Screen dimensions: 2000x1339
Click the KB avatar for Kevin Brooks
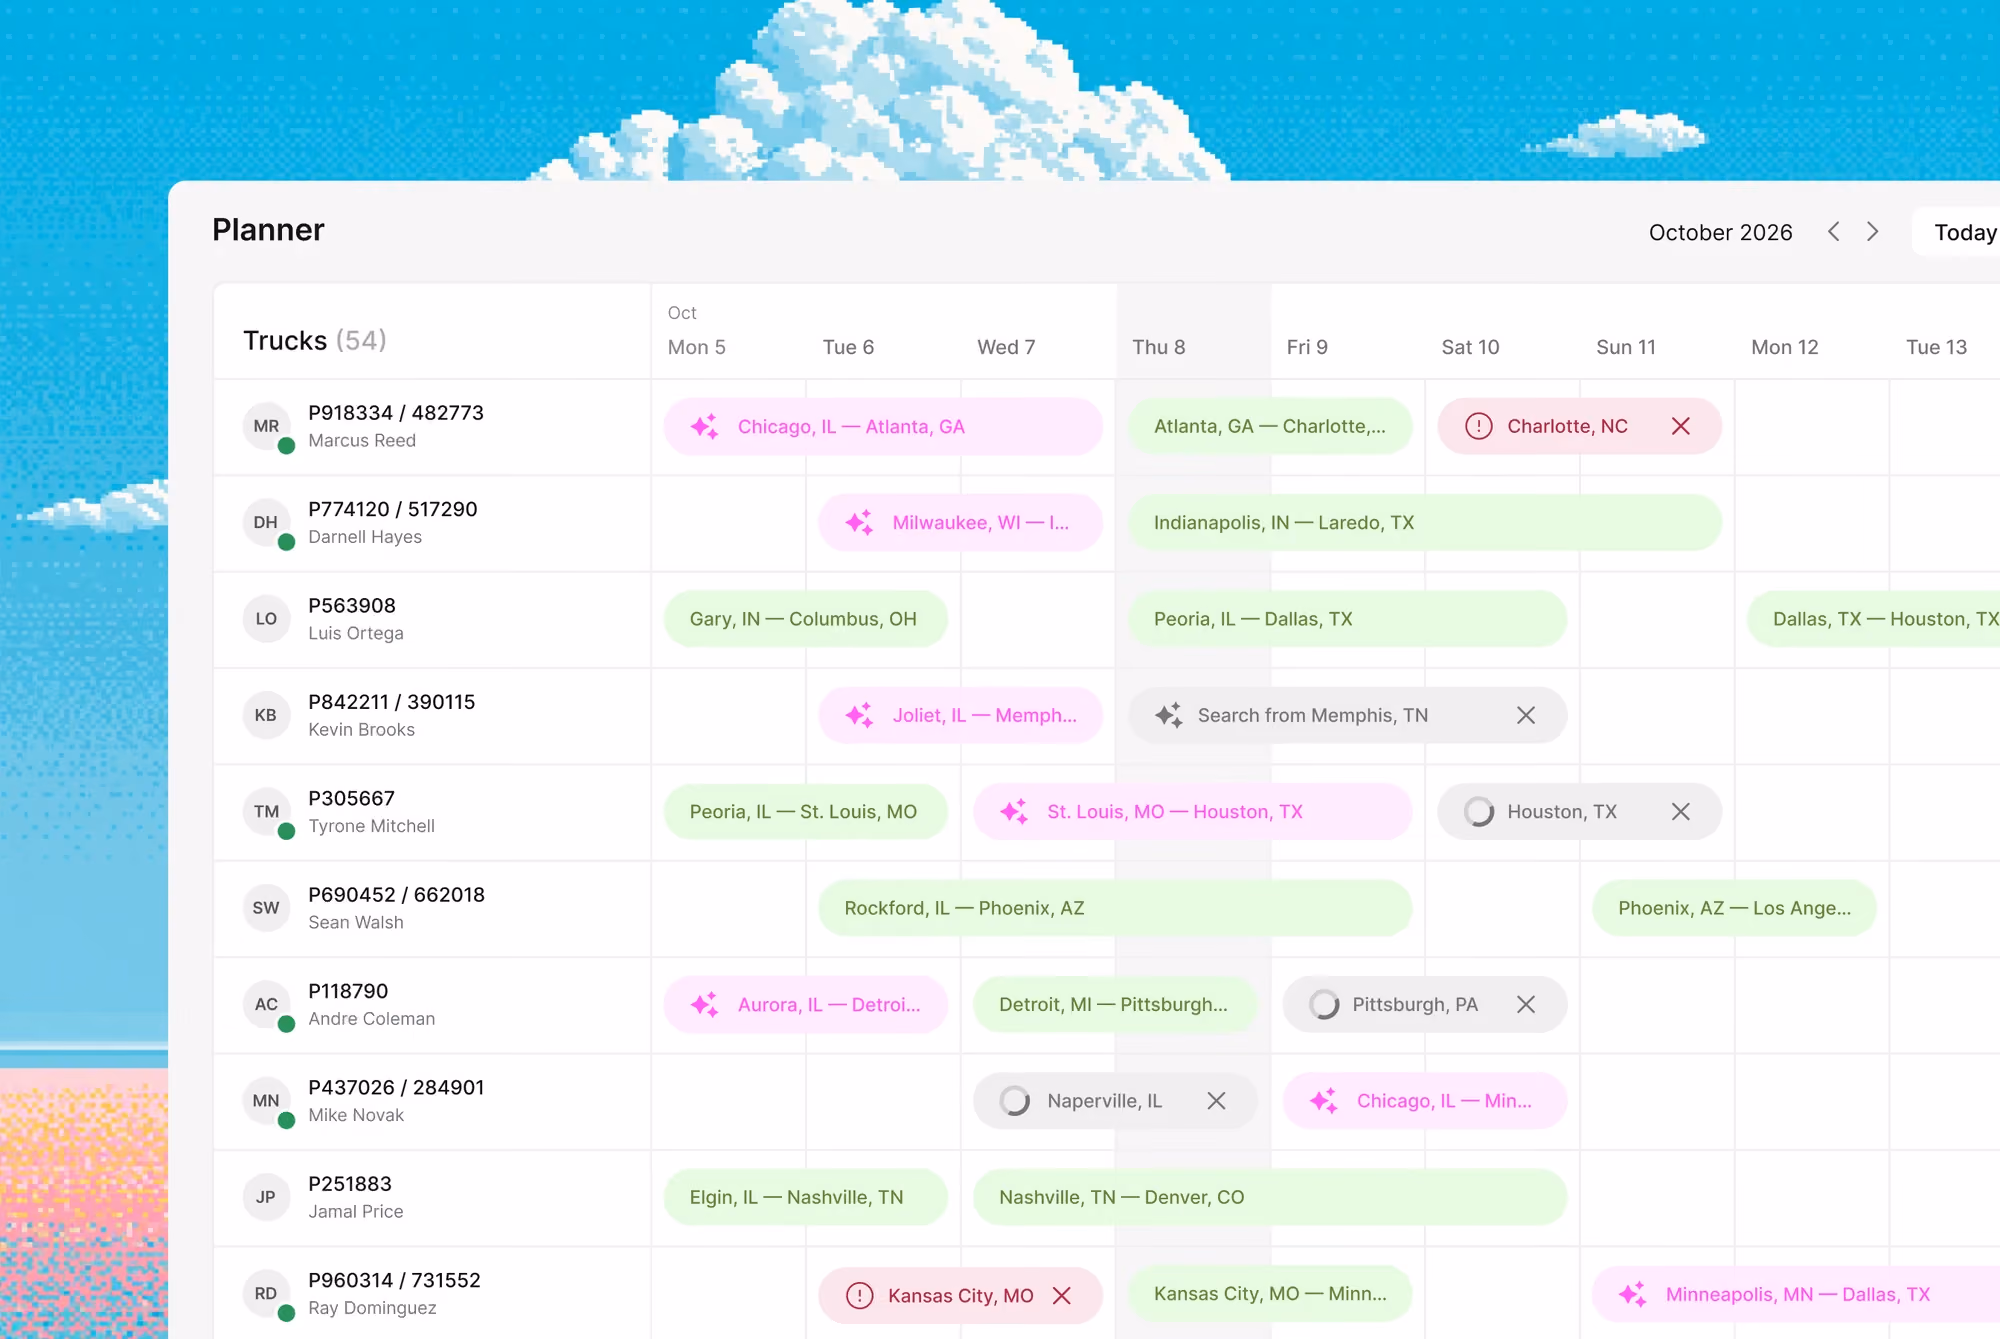pos(266,715)
